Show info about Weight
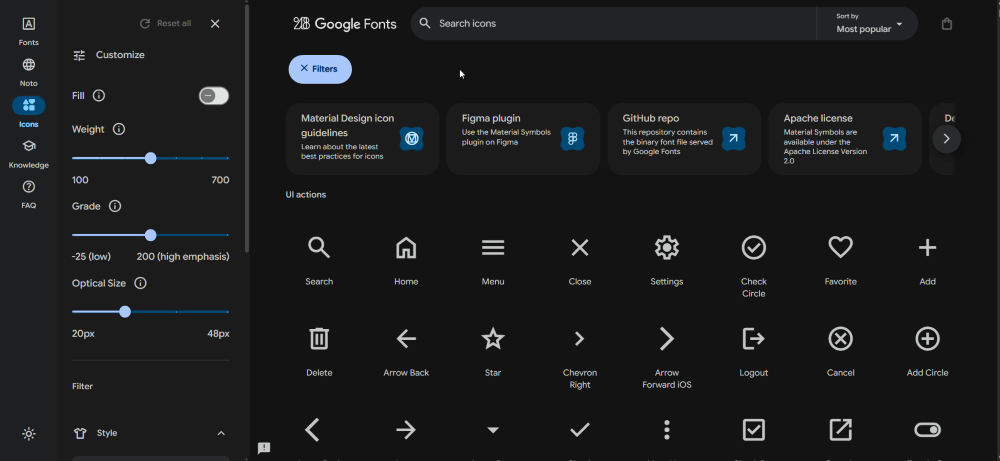This screenshot has width=1000, height=461. 119,129
